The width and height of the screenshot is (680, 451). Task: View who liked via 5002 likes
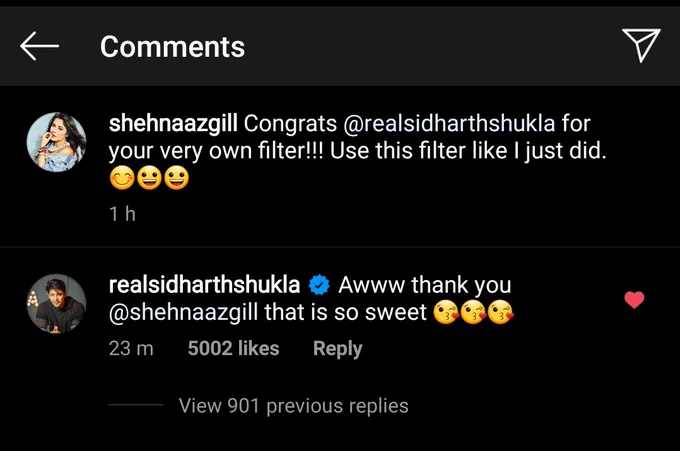[x=233, y=349]
